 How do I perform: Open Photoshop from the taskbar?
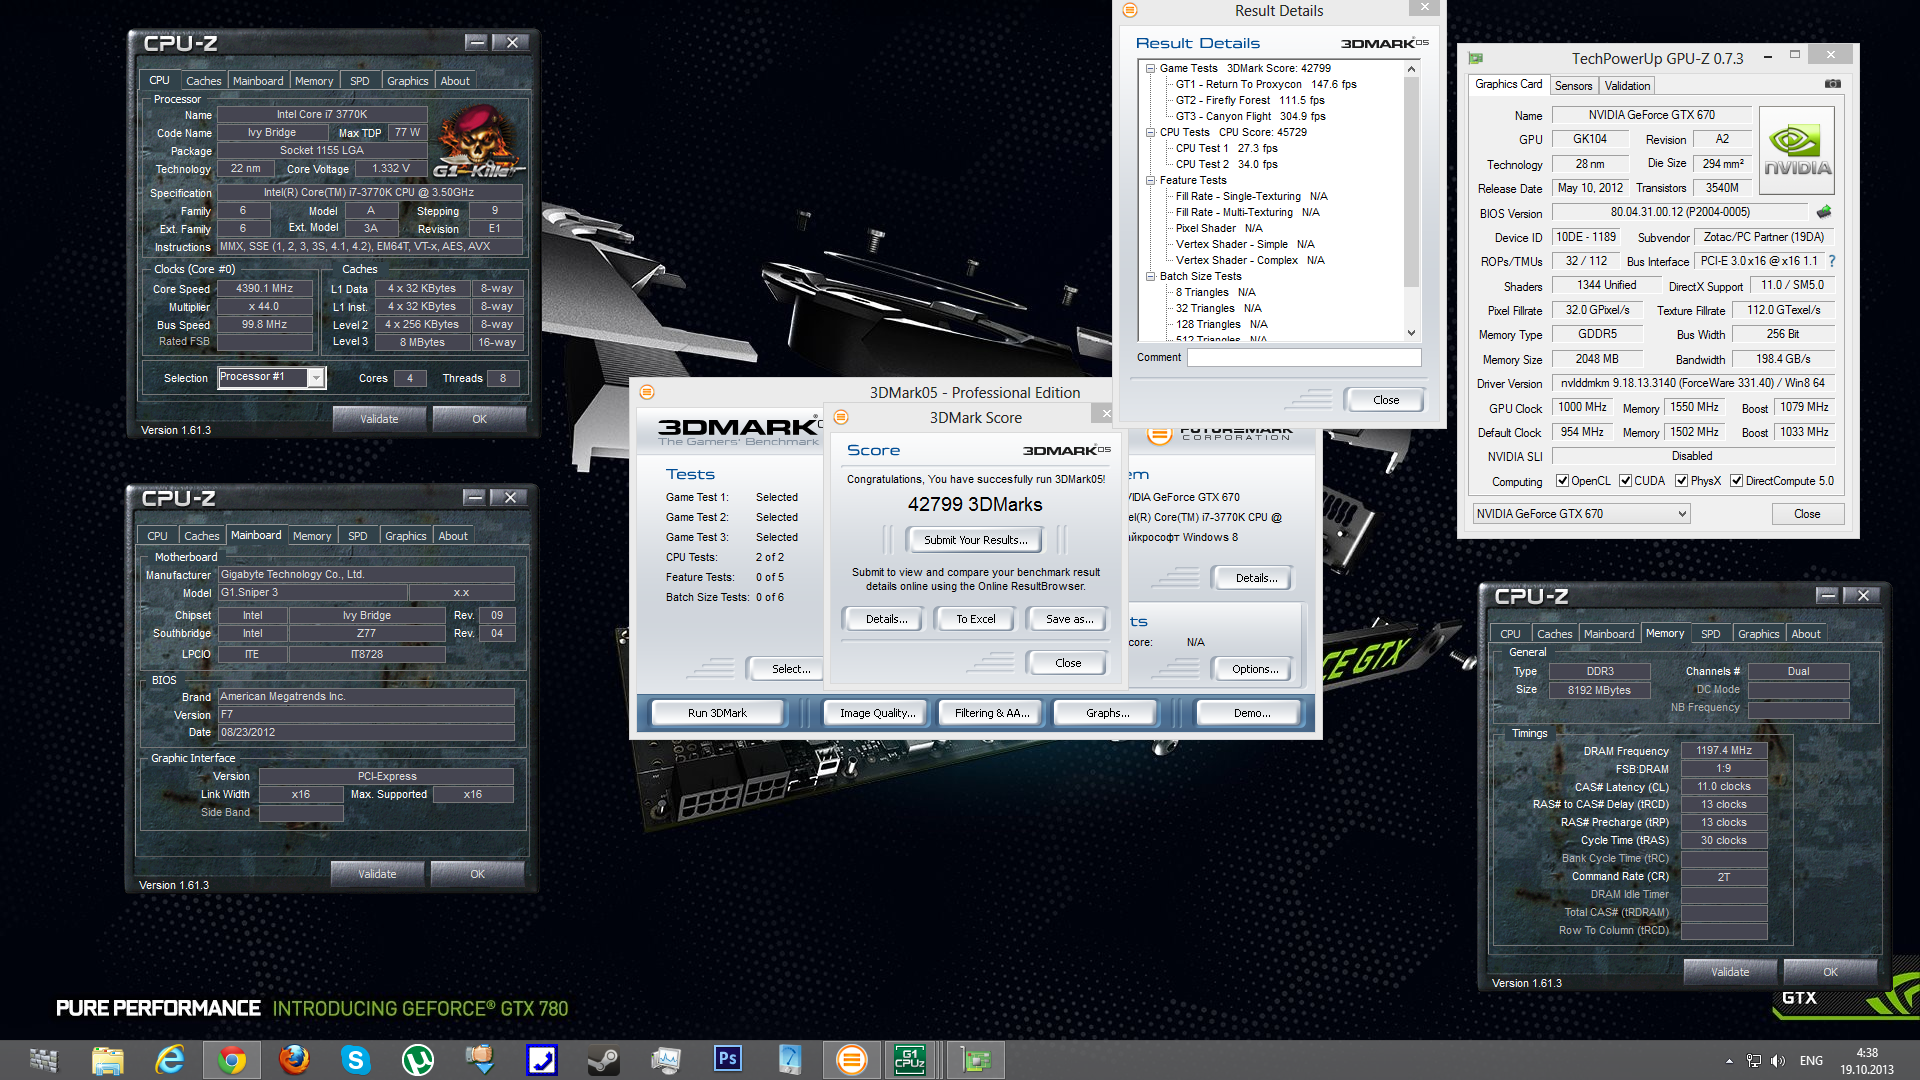pos(727,1060)
